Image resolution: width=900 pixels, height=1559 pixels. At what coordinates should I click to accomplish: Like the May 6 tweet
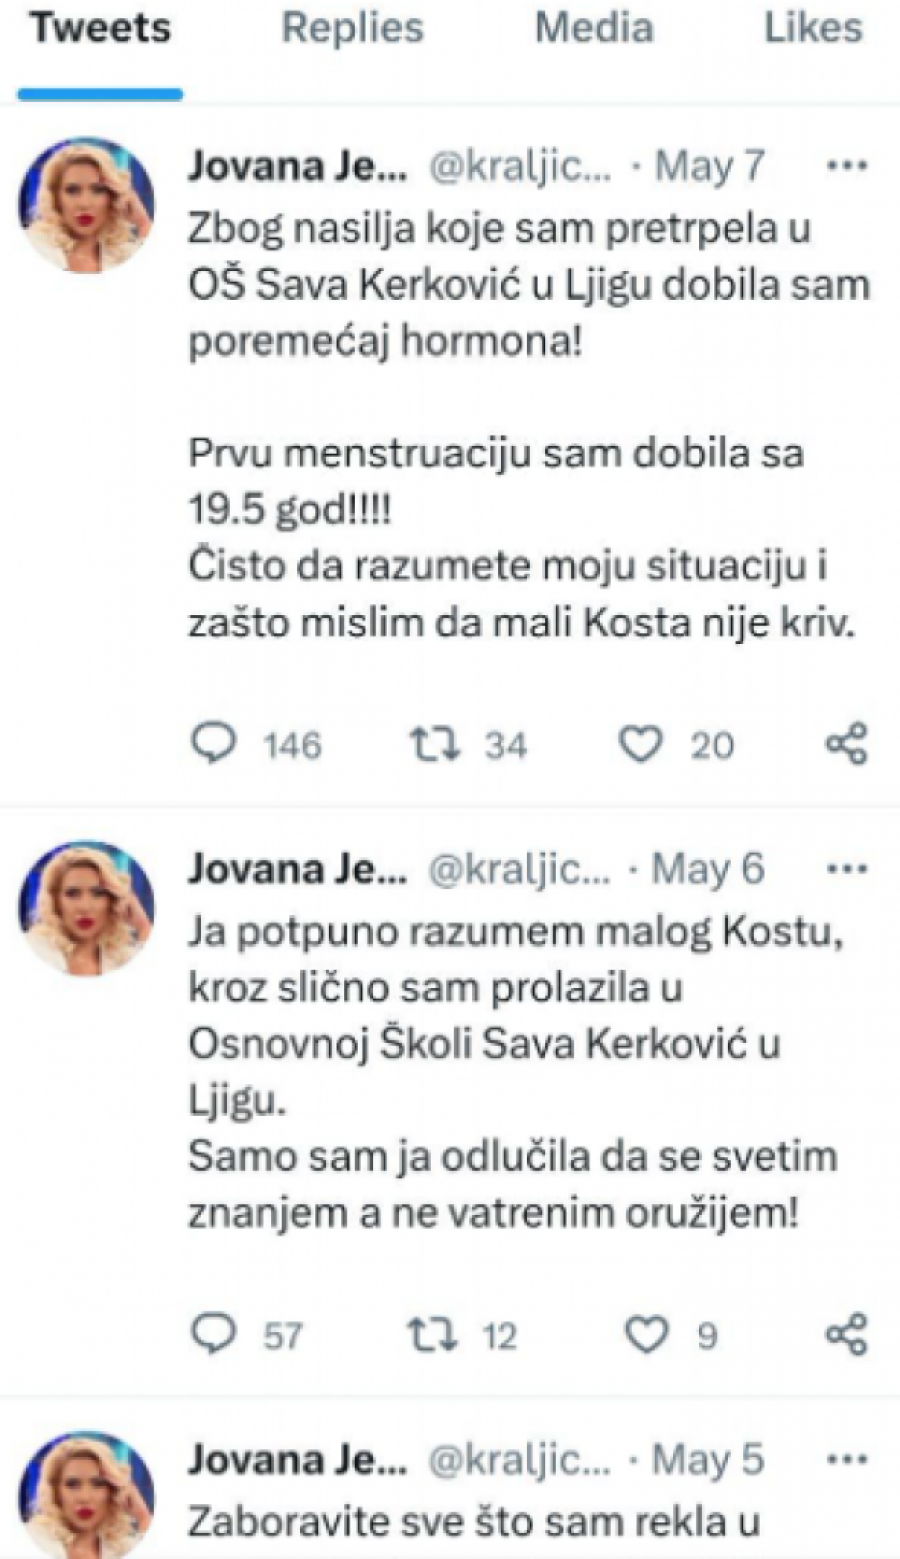click(646, 1334)
